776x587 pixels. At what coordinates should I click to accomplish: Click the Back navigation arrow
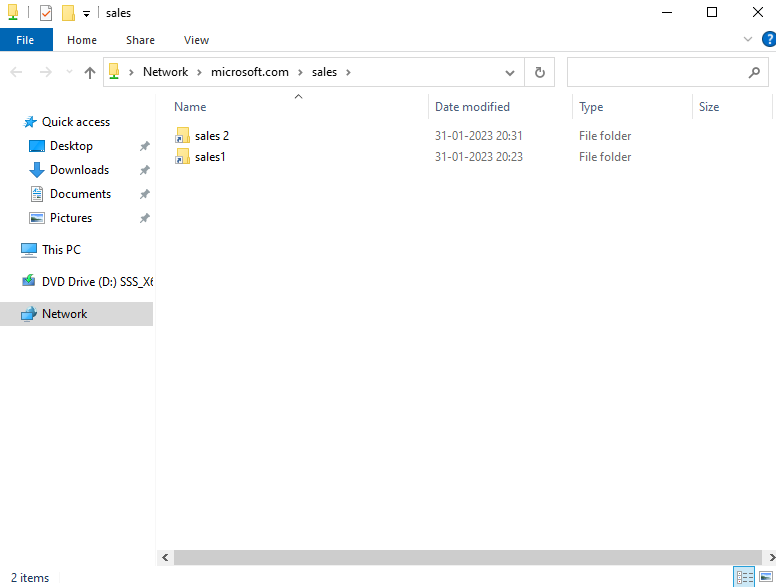point(16,72)
